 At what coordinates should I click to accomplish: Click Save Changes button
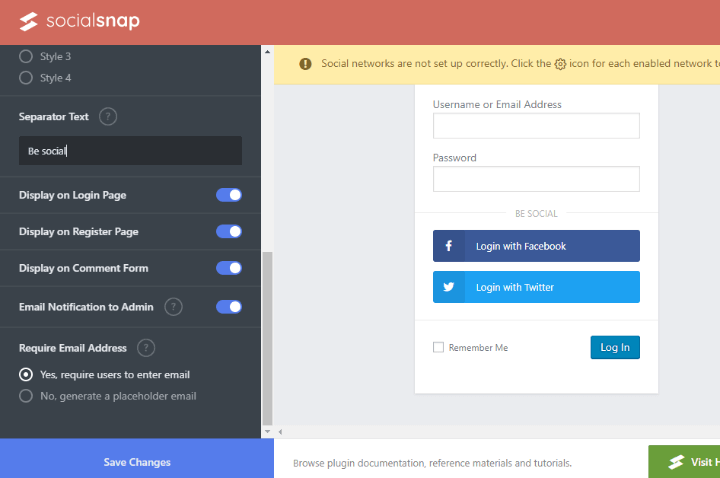click(137, 458)
